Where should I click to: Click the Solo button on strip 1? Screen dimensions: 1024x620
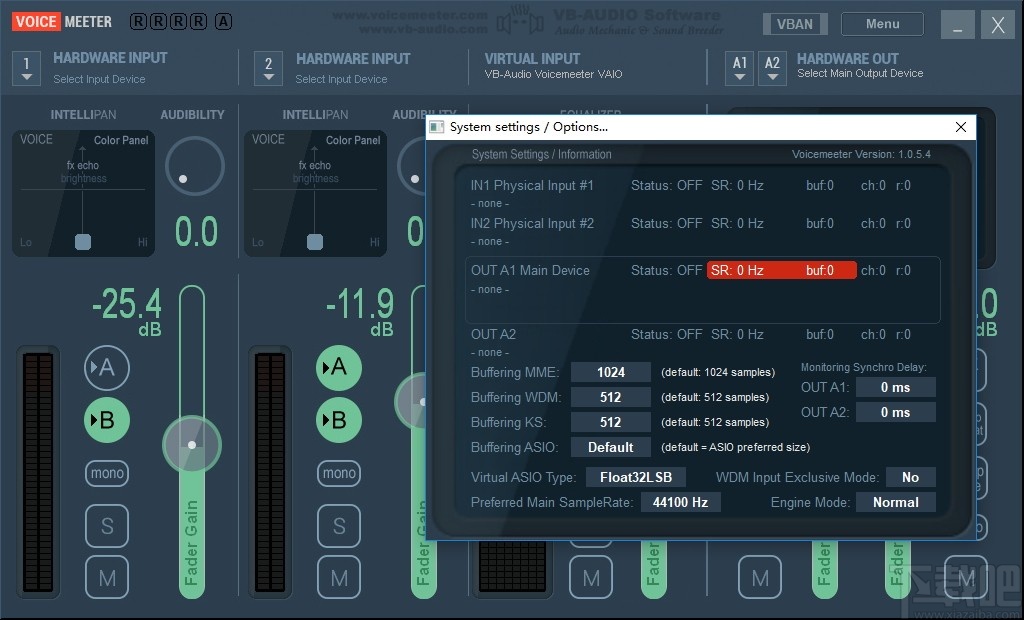tap(106, 526)
